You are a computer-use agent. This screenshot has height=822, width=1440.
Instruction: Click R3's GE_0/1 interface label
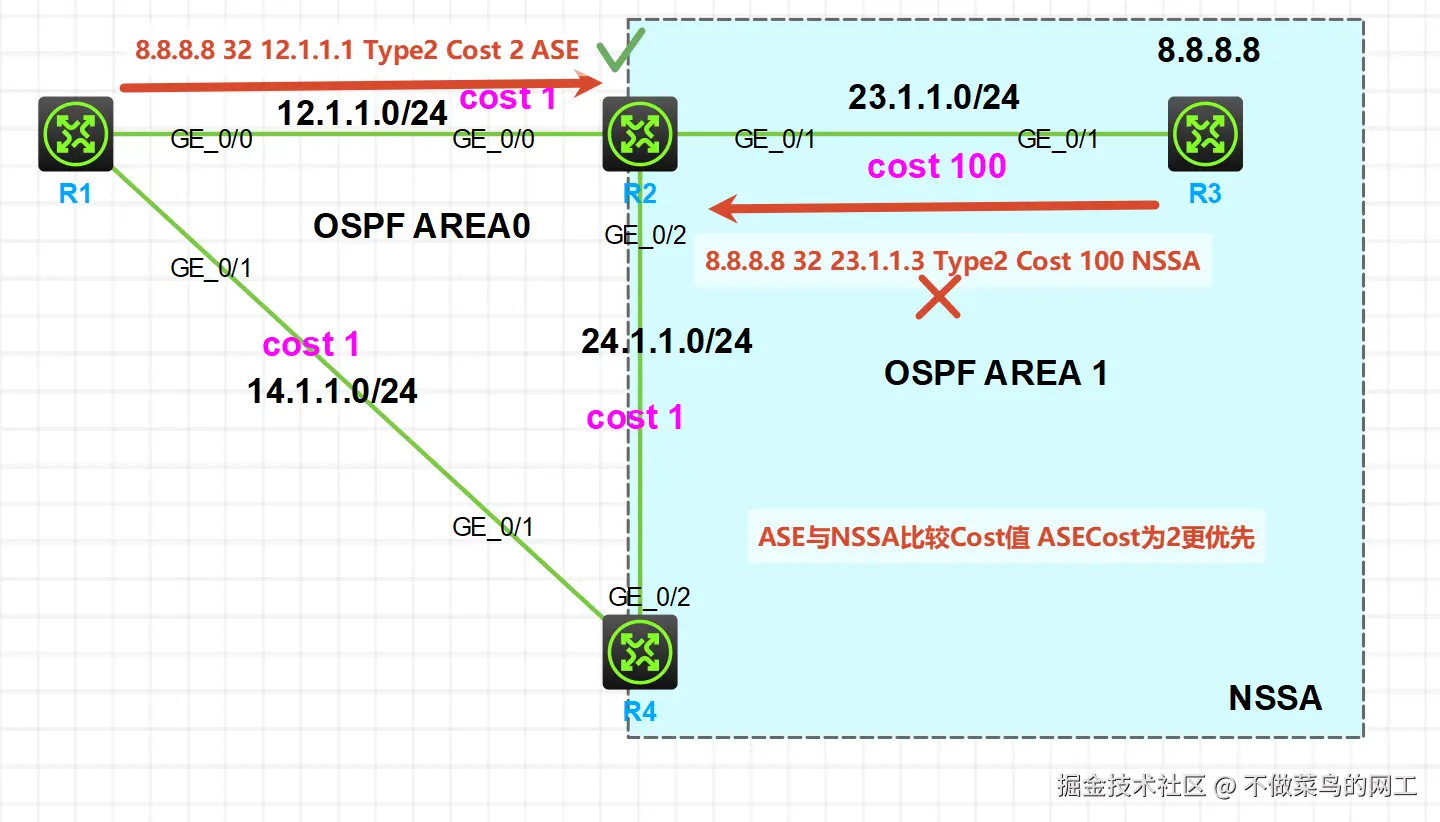click(1058, 139)
